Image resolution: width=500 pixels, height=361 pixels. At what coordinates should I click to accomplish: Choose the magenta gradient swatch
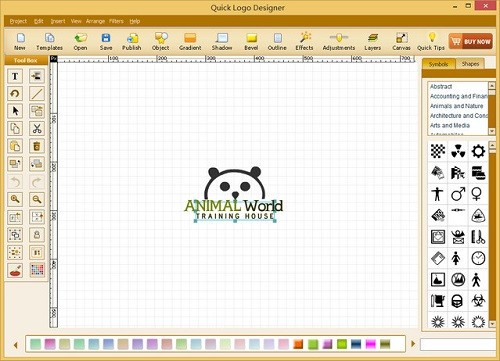[x=370, y=344]
